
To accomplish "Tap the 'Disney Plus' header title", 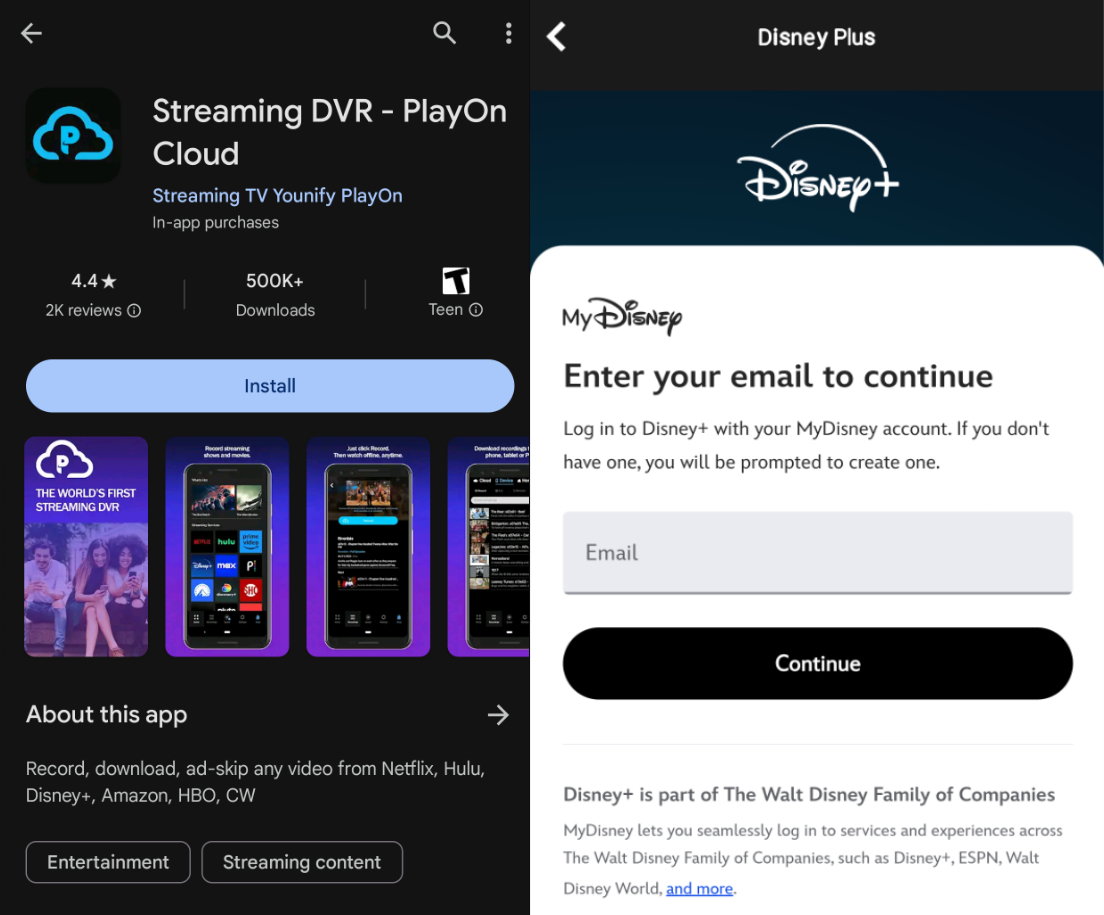I will pyautogui.click(x=816, y=37).
